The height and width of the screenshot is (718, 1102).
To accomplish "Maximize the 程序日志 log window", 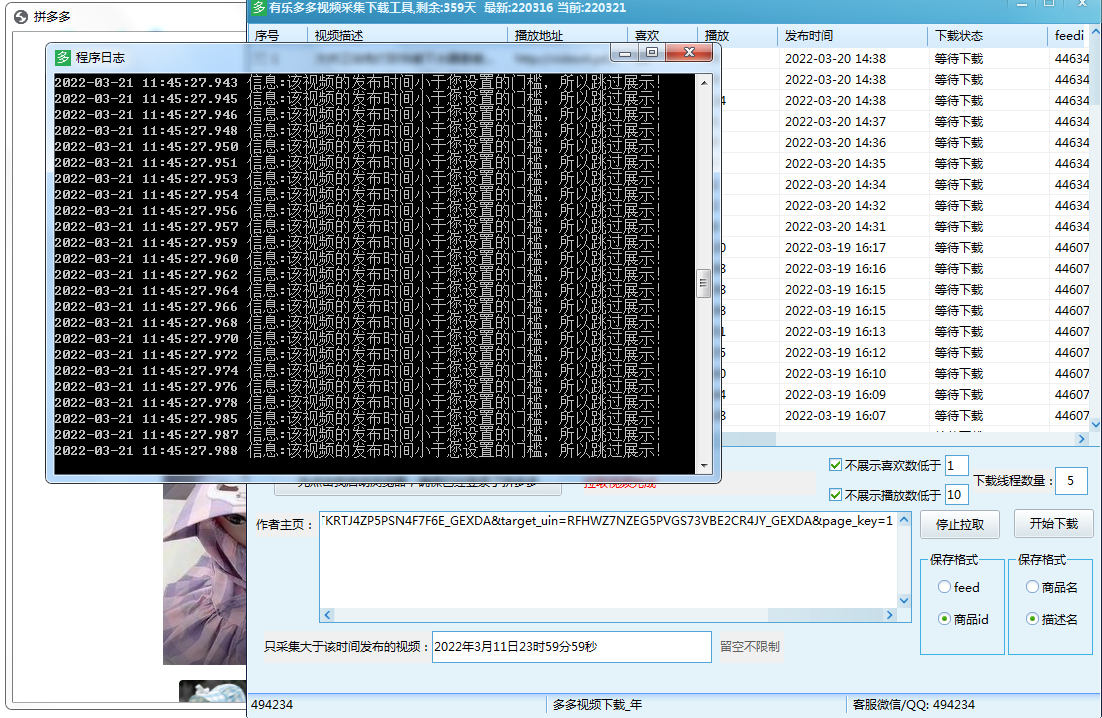I will 652,52.
